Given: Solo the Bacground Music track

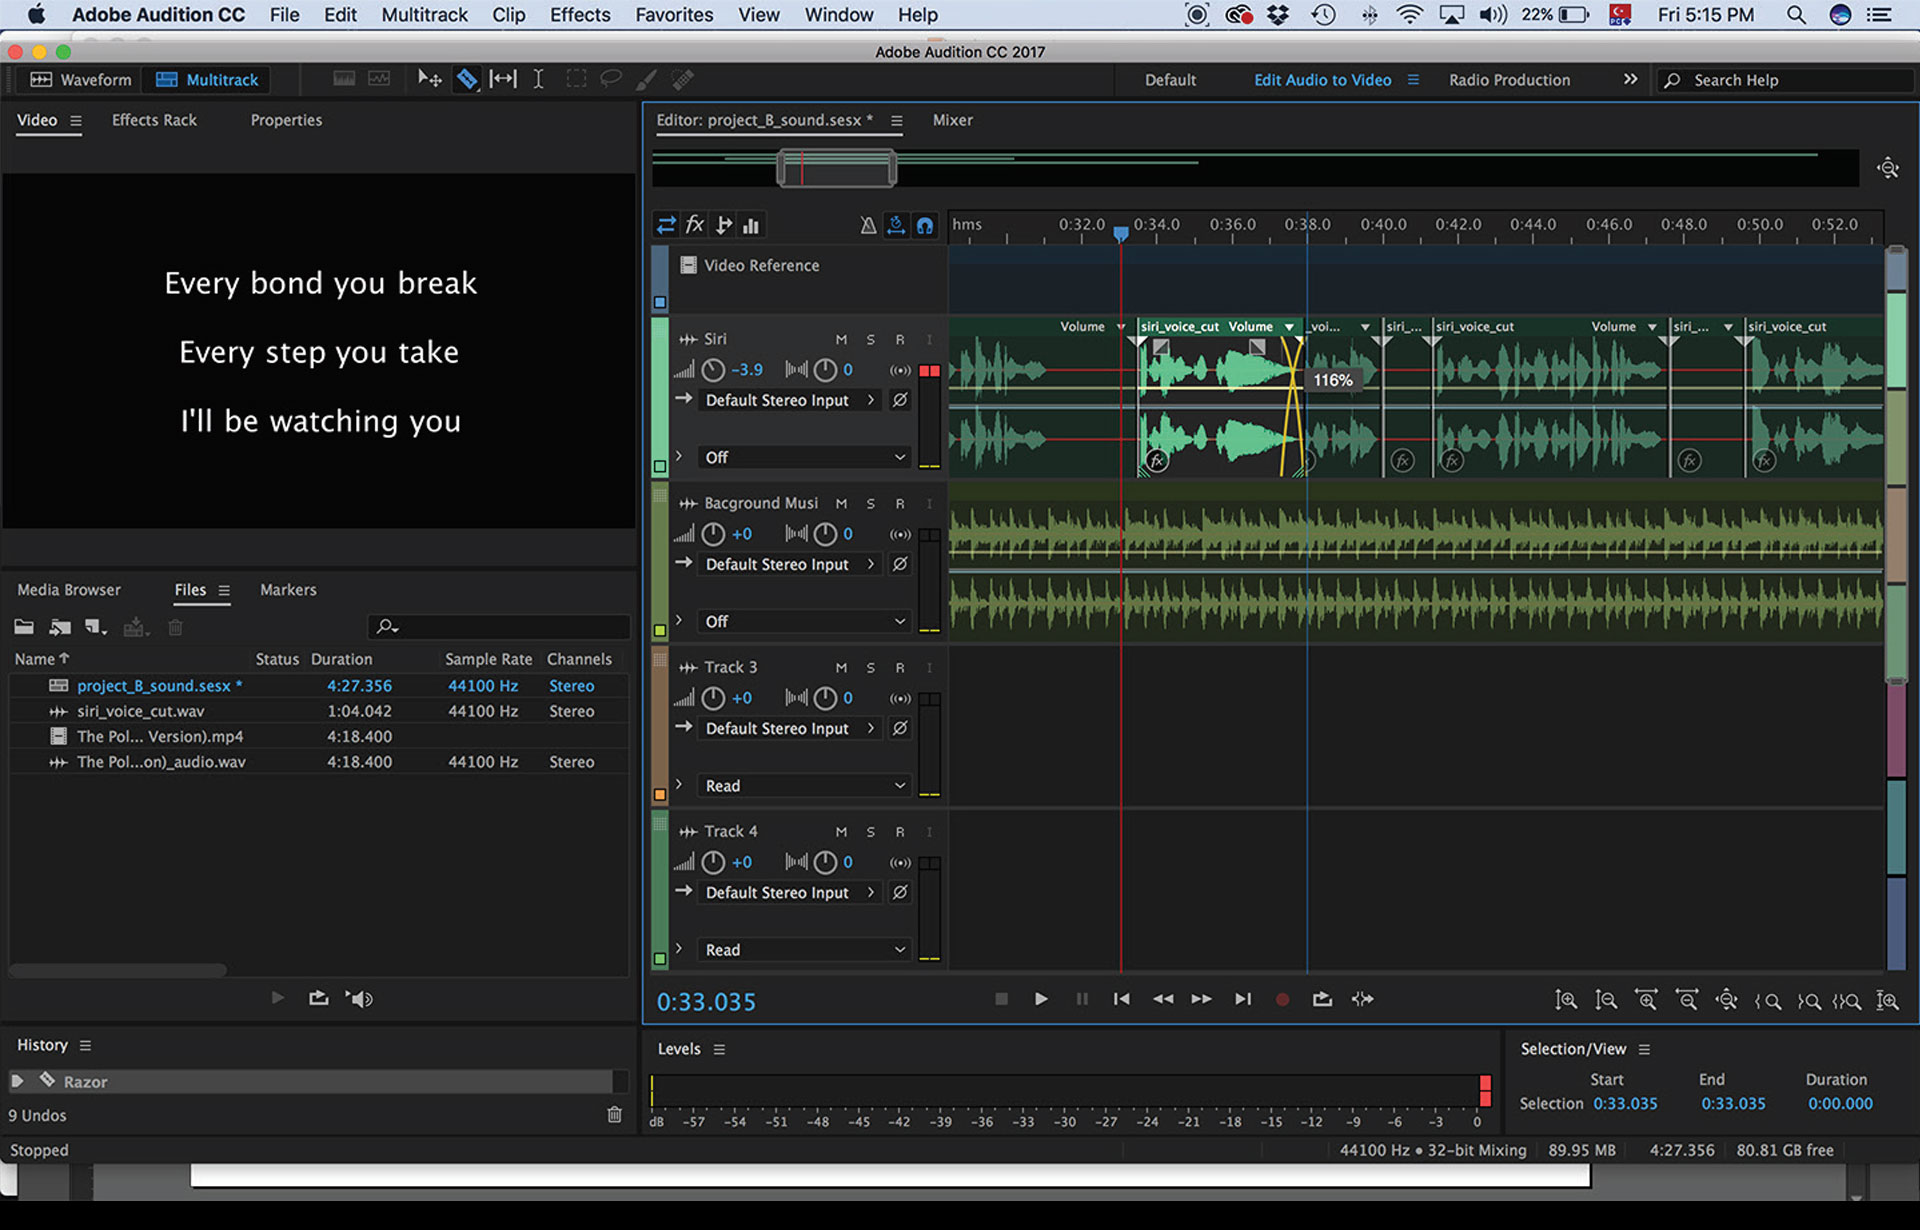Looking at the screenshot, I should click(870, 504).
